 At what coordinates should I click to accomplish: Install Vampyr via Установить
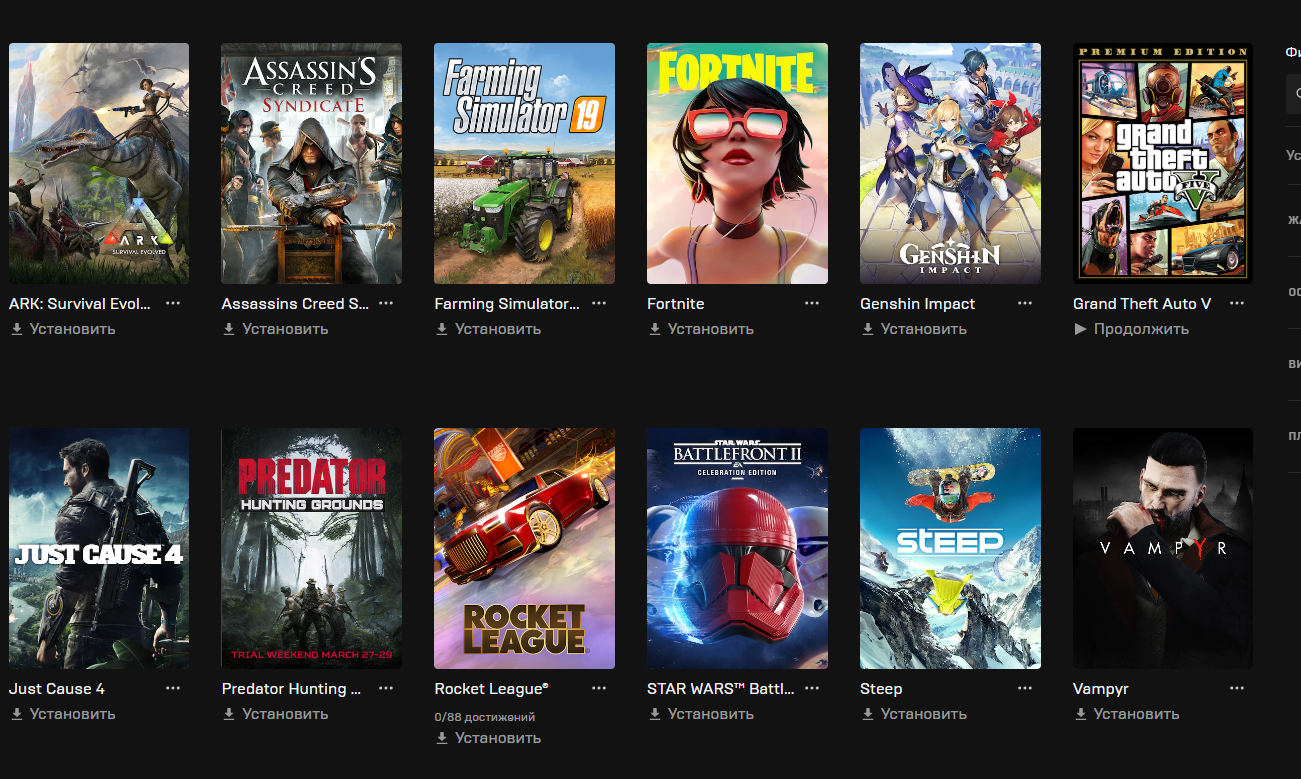(x=1127, y=714)
